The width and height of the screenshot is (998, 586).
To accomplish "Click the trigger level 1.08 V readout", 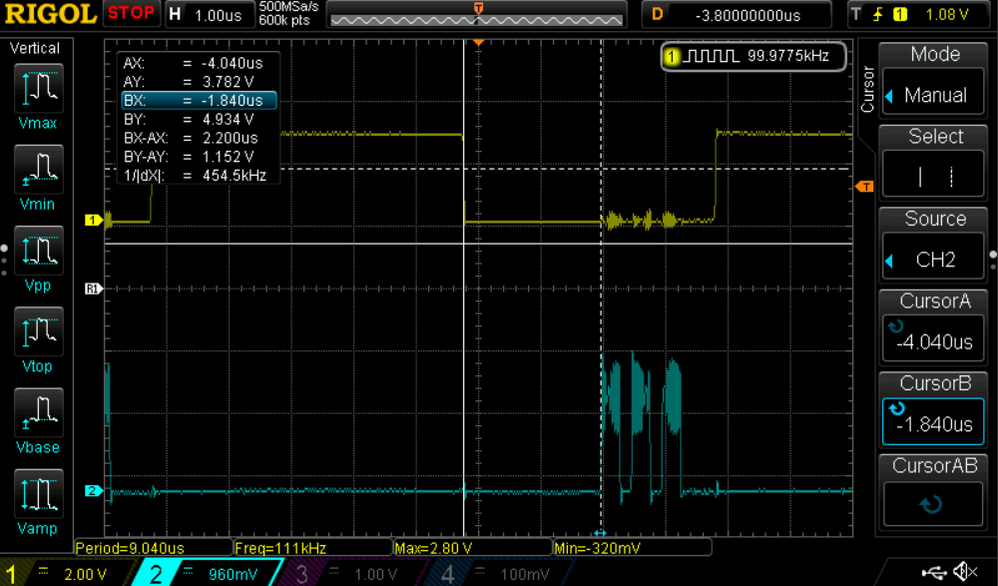I will (x=946, y=14).
